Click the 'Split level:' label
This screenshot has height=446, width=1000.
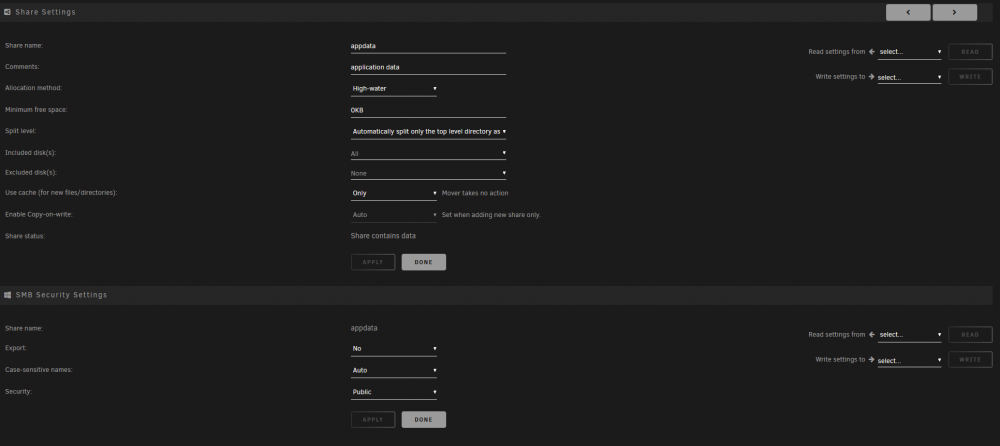20,131
